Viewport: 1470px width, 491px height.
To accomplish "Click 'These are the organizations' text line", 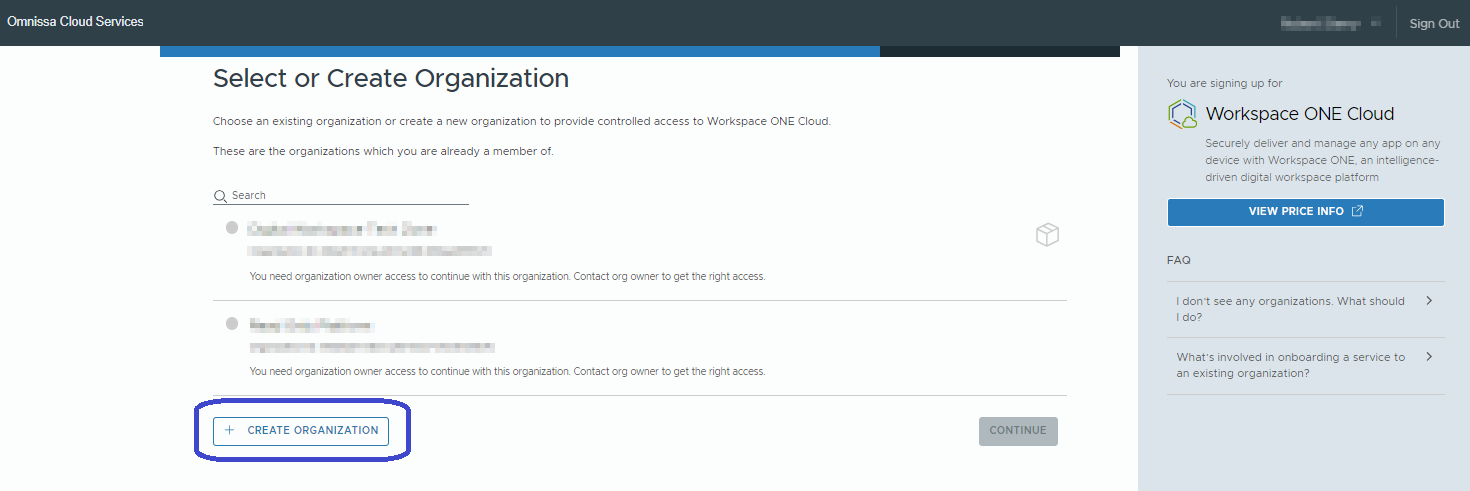I will (383, 152).
